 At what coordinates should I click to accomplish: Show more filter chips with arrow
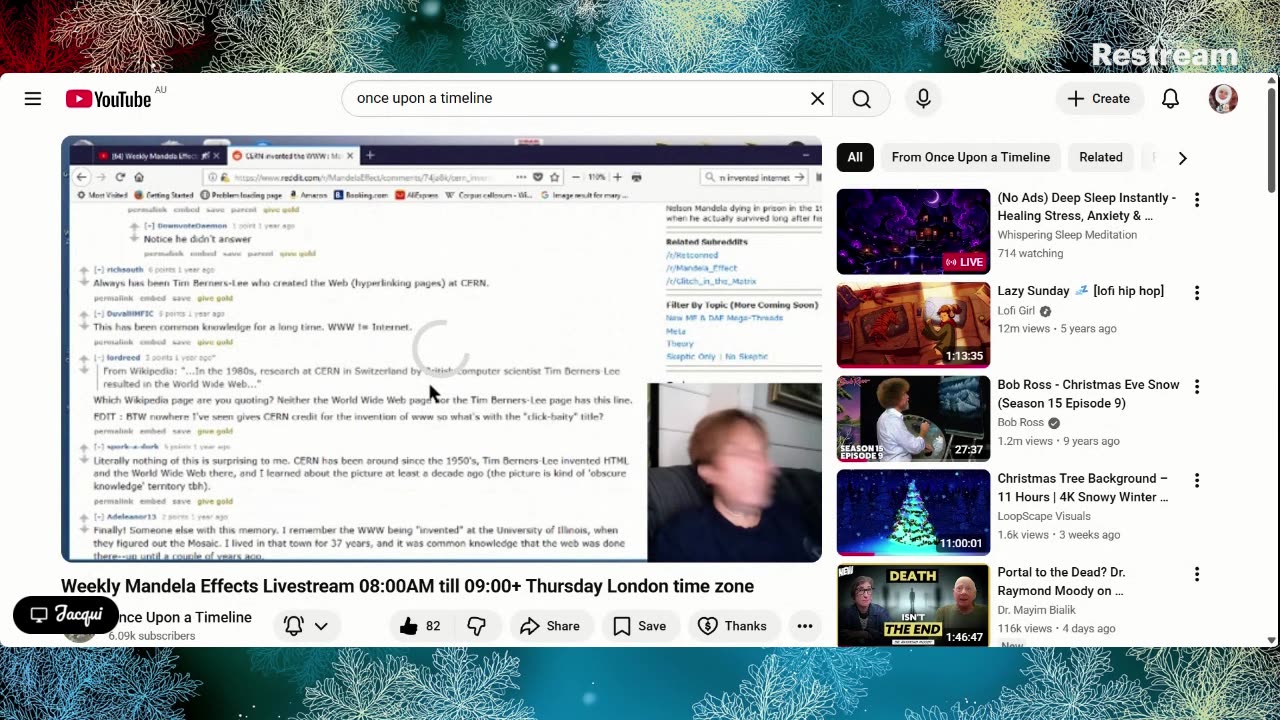1182,157
